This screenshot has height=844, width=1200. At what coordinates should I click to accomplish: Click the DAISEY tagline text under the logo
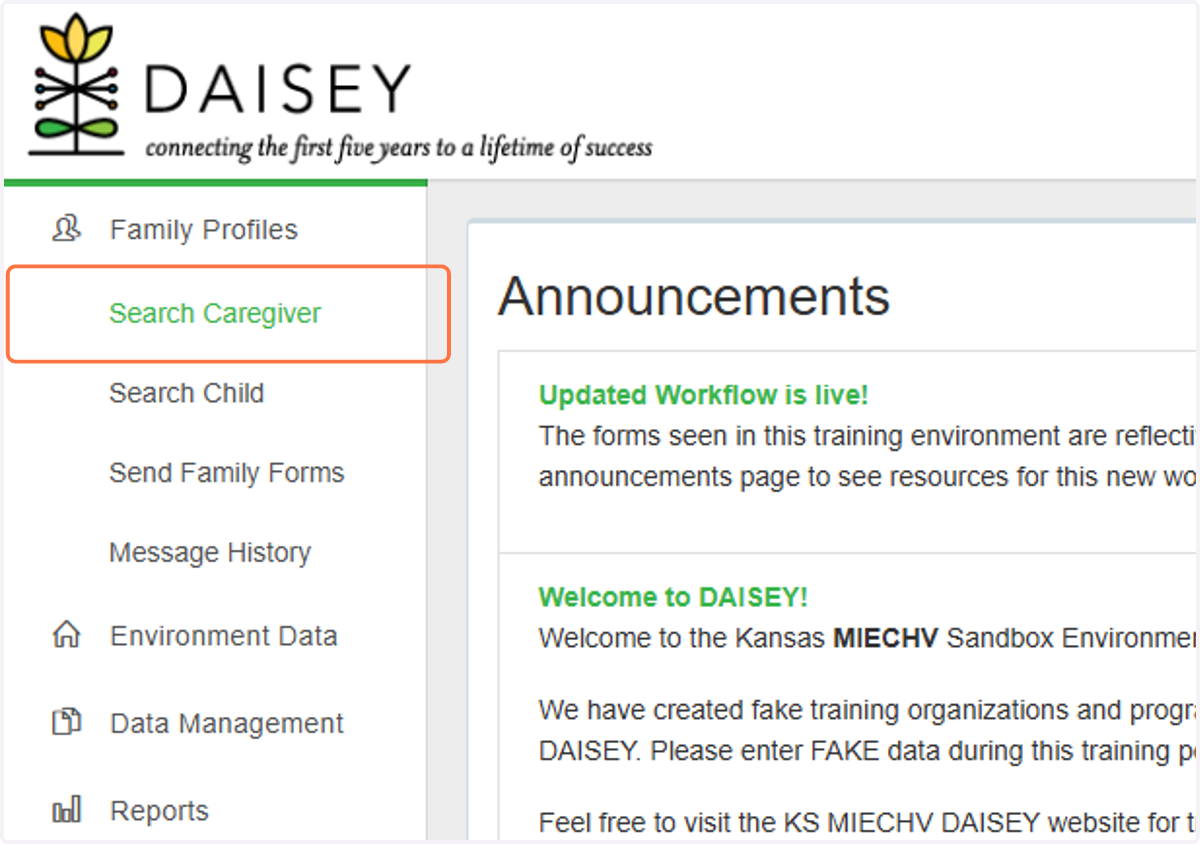click(x=399, y=149)
